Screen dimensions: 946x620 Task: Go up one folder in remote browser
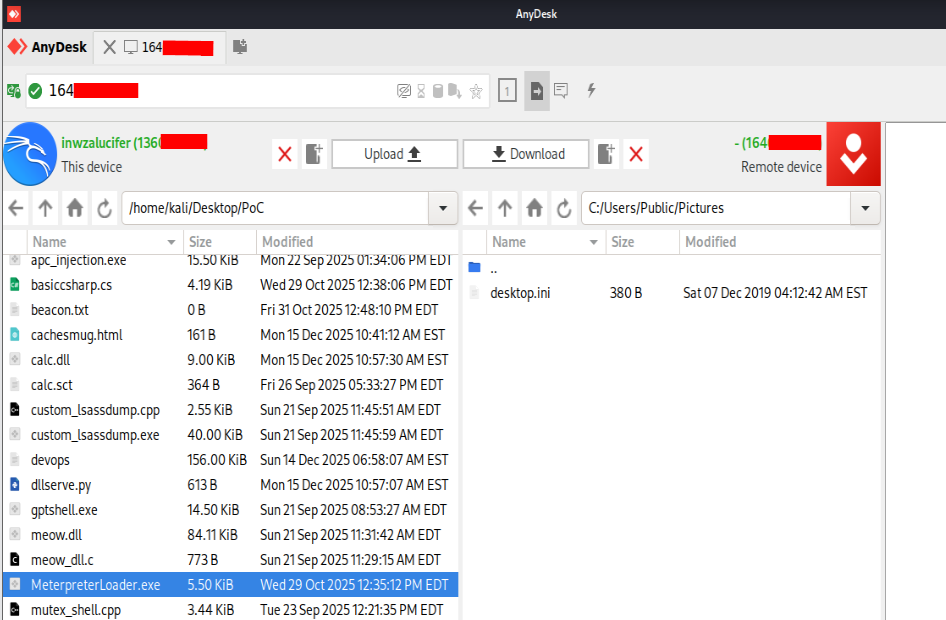(x=505, y=209)
